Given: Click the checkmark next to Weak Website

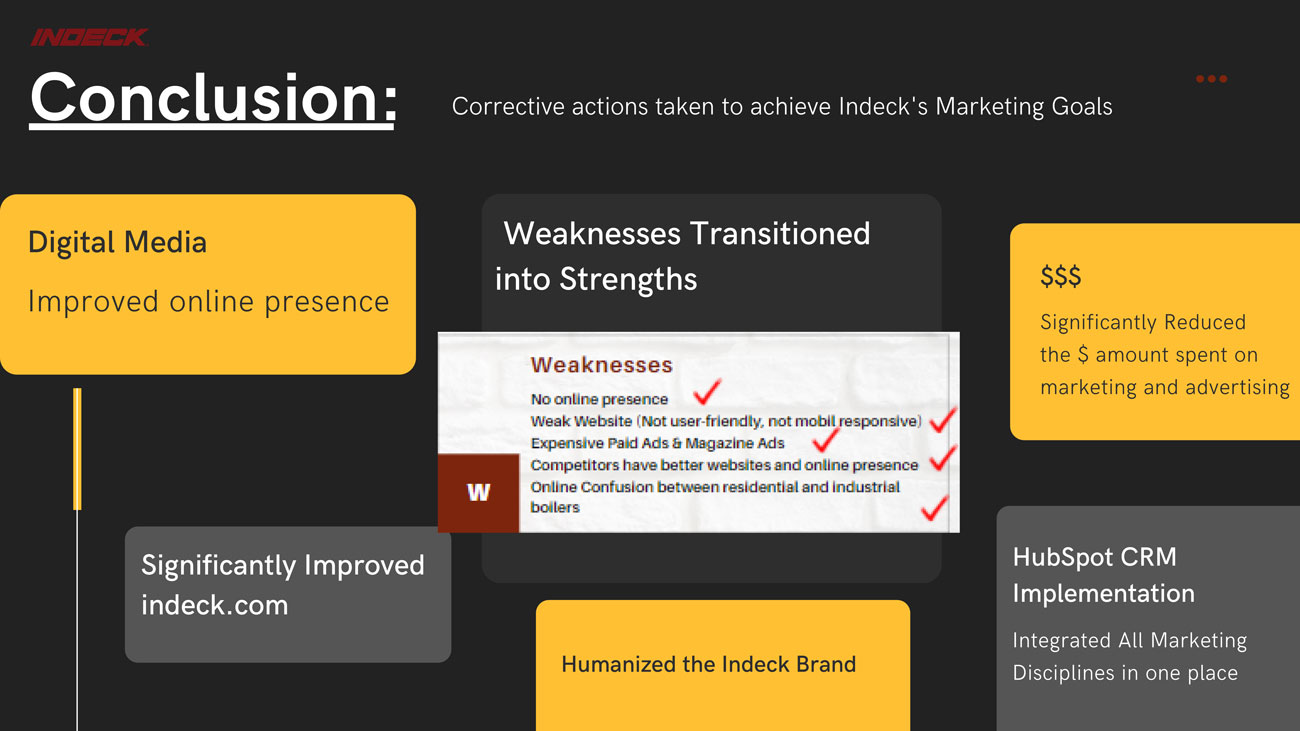Looking at the screenshot, I should pyautogui.click(x=942, y=419).
